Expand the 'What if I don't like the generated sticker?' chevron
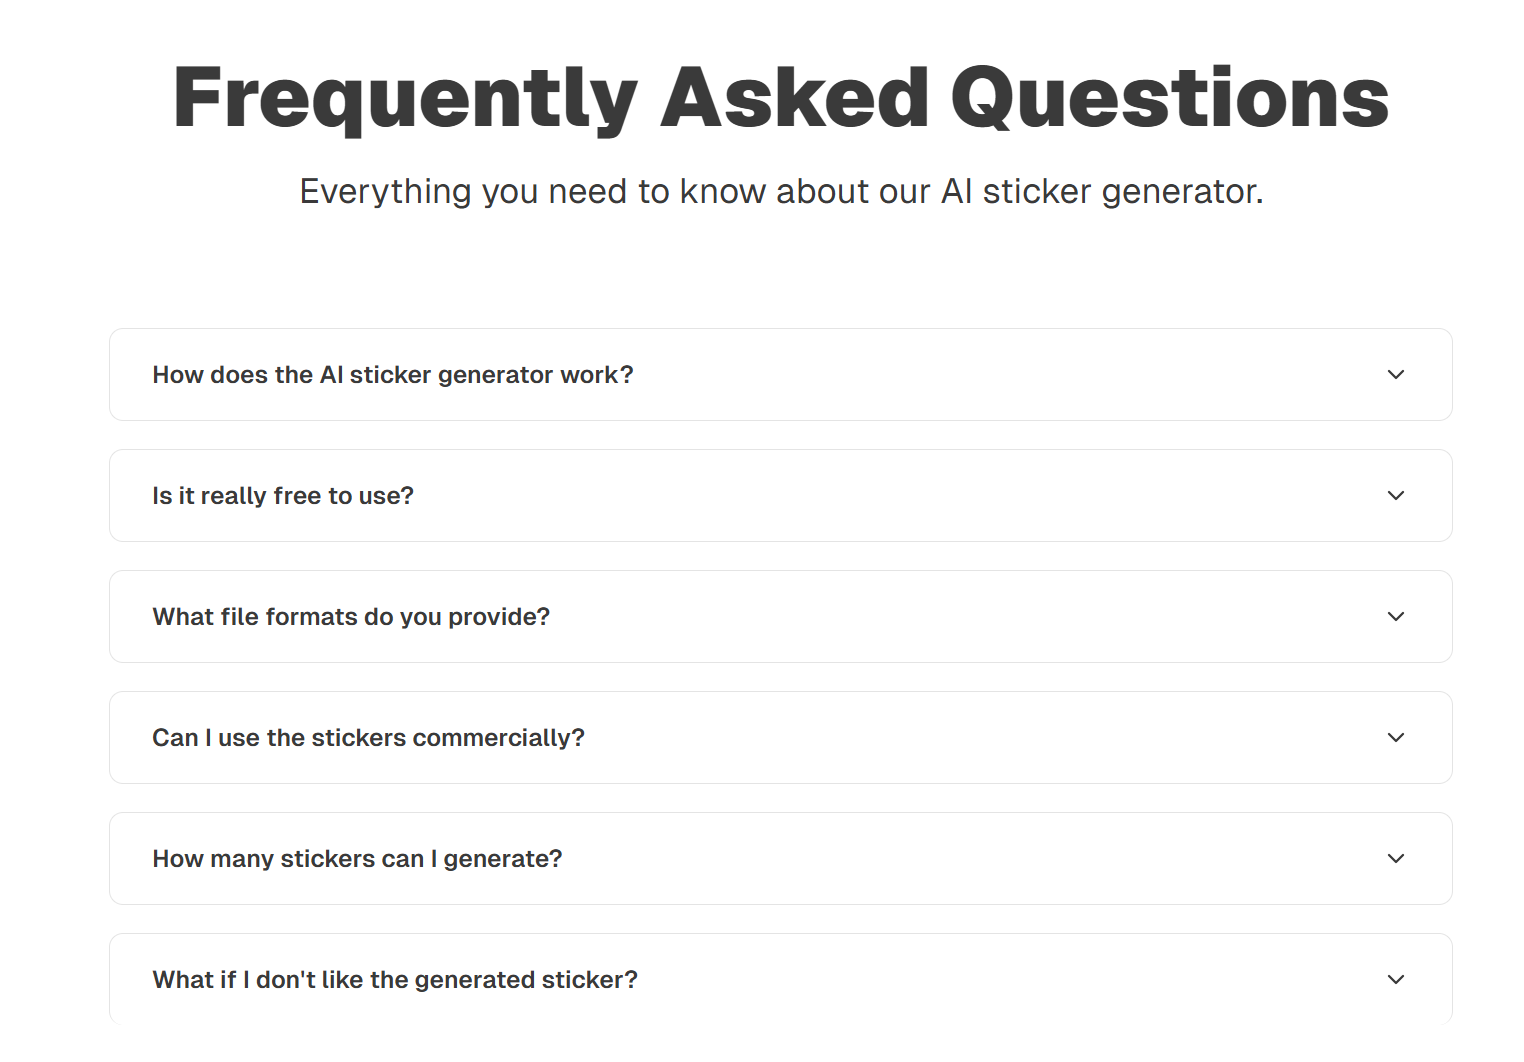1524x1062 pixels. (x=1396, y=980)
